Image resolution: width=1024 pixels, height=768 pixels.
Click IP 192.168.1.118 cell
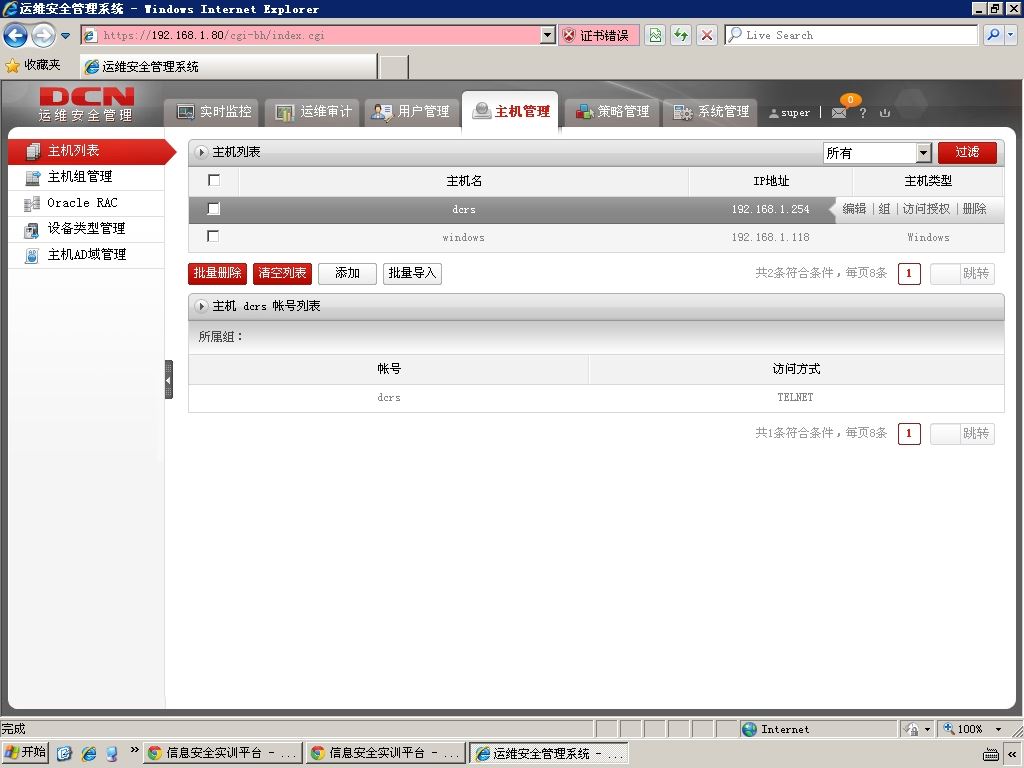coord(771,238)
